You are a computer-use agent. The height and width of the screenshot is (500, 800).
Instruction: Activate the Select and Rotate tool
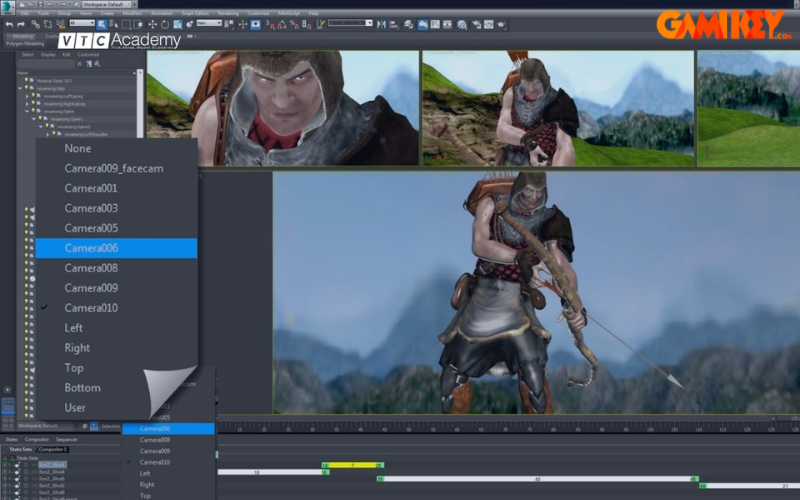165,24
